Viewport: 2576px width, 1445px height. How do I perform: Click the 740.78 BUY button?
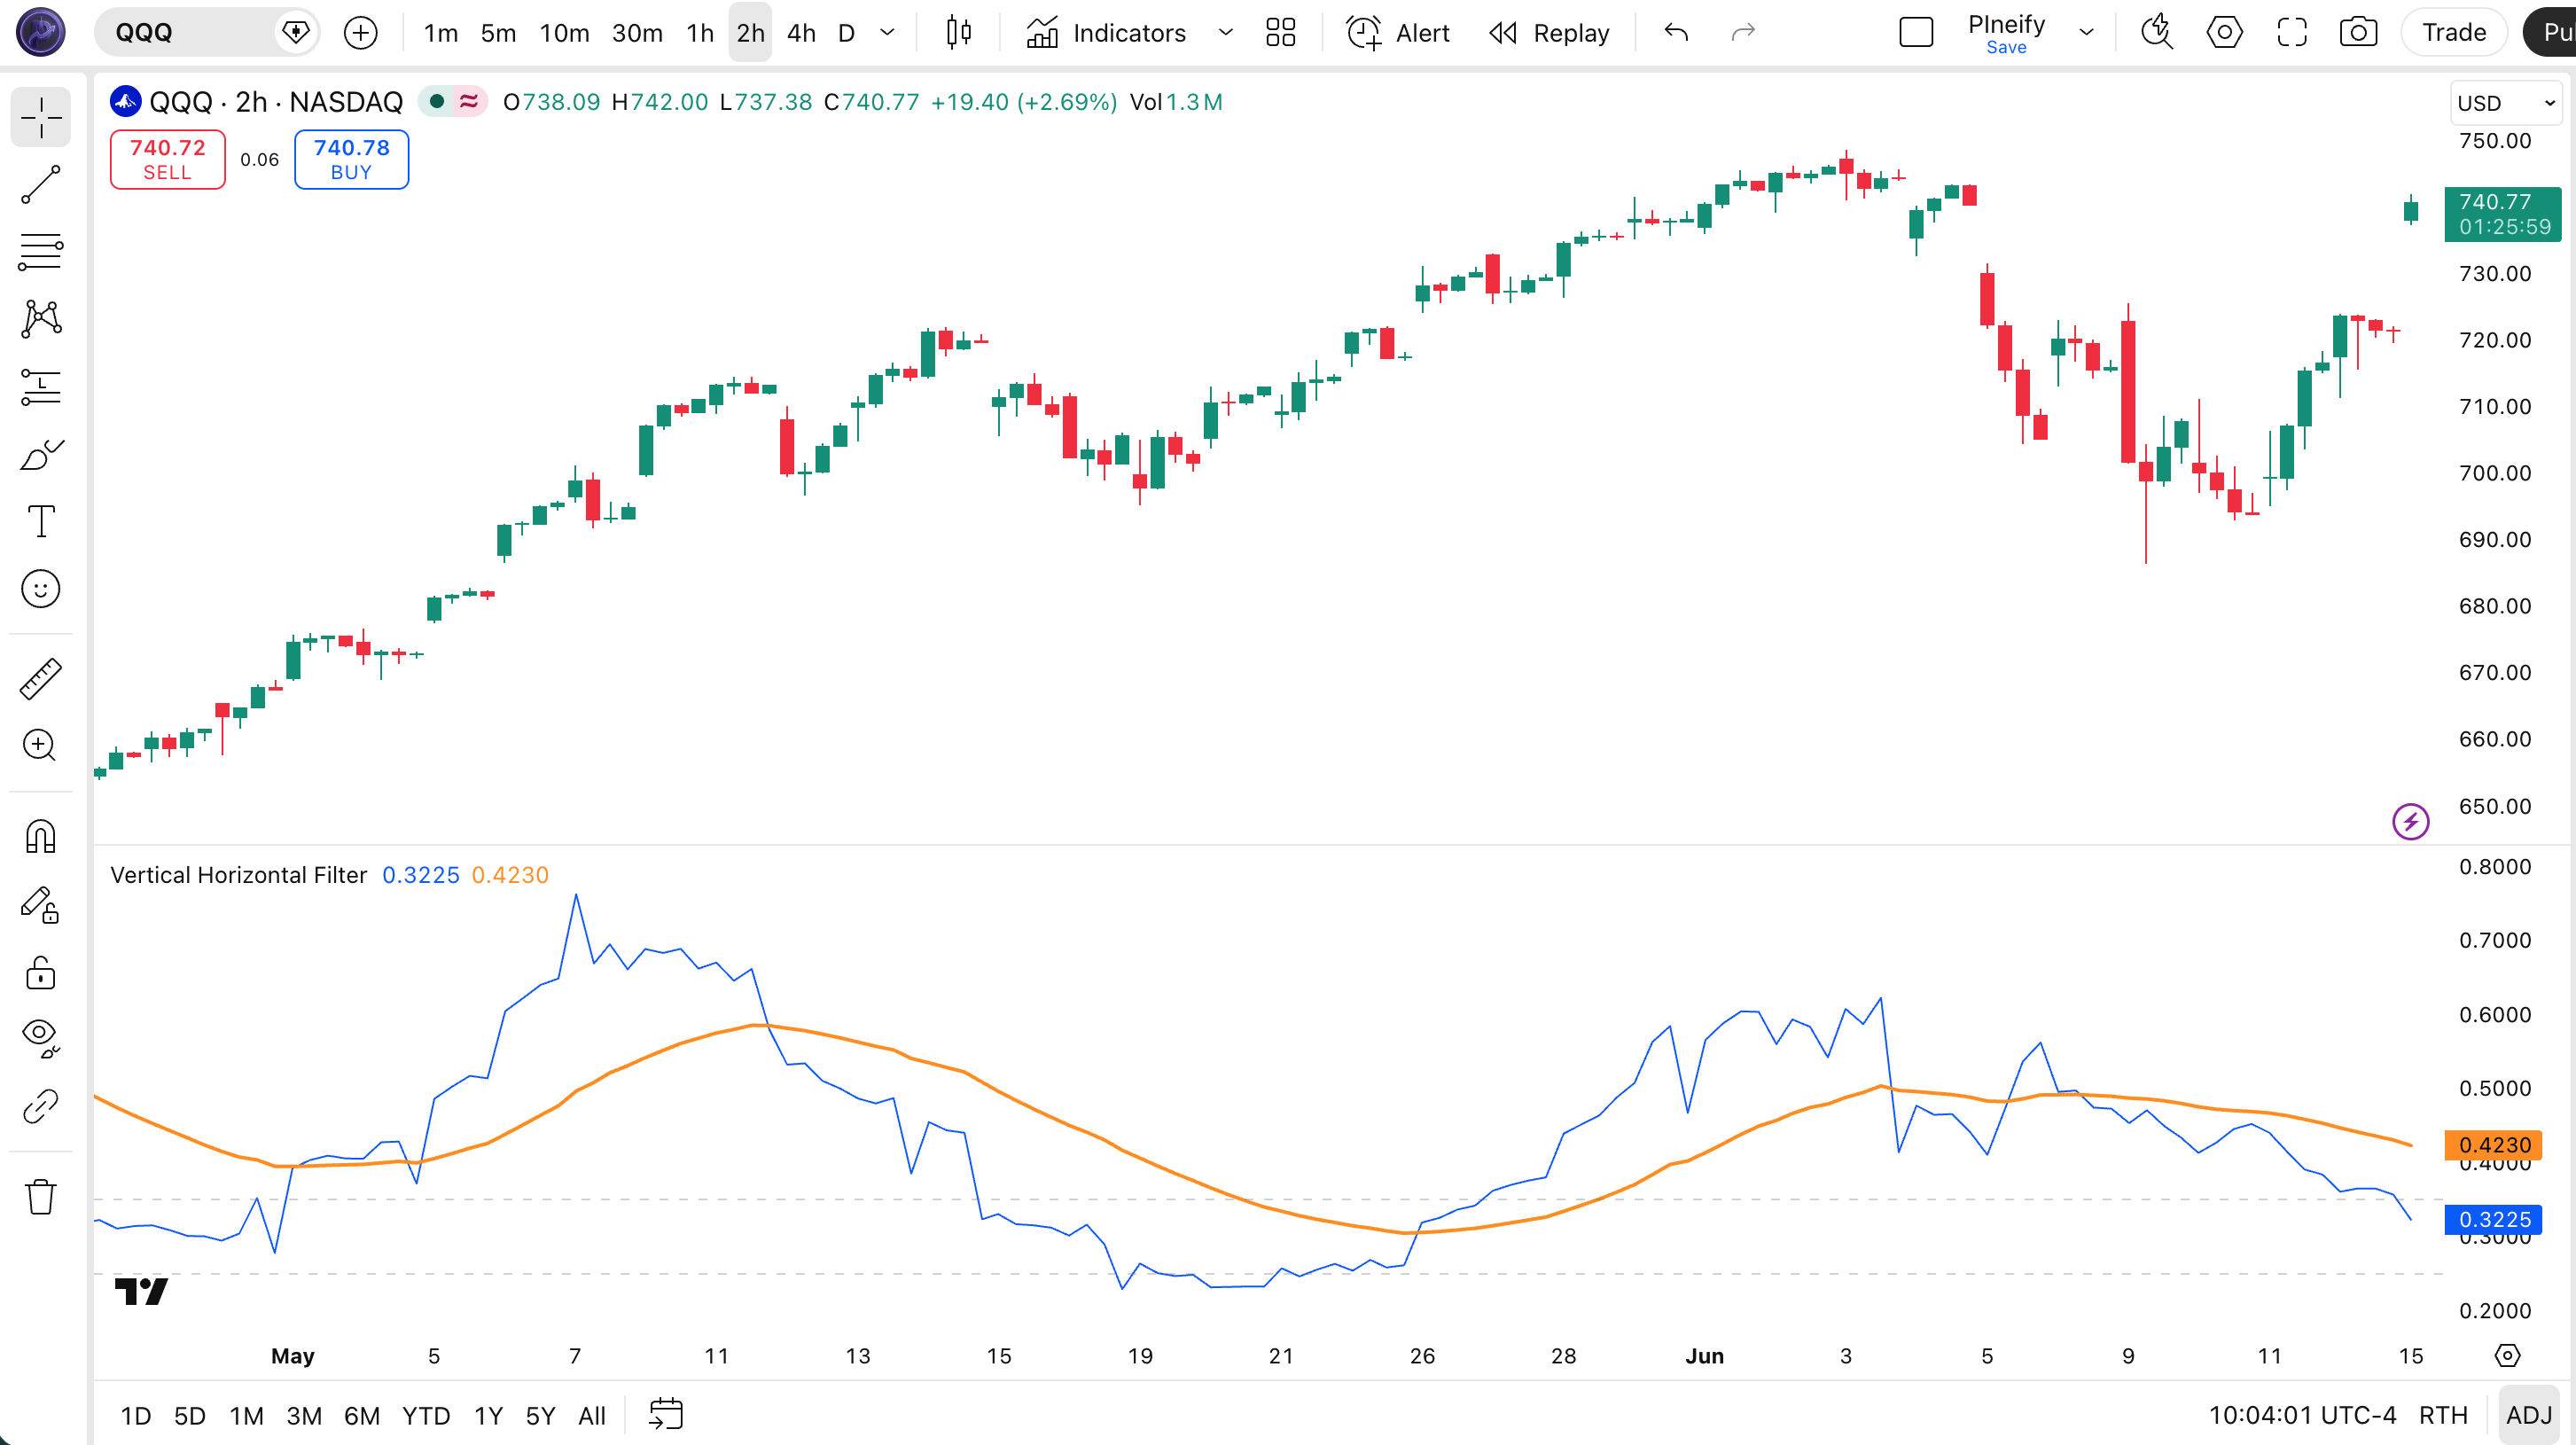click(x=351, y=159)
